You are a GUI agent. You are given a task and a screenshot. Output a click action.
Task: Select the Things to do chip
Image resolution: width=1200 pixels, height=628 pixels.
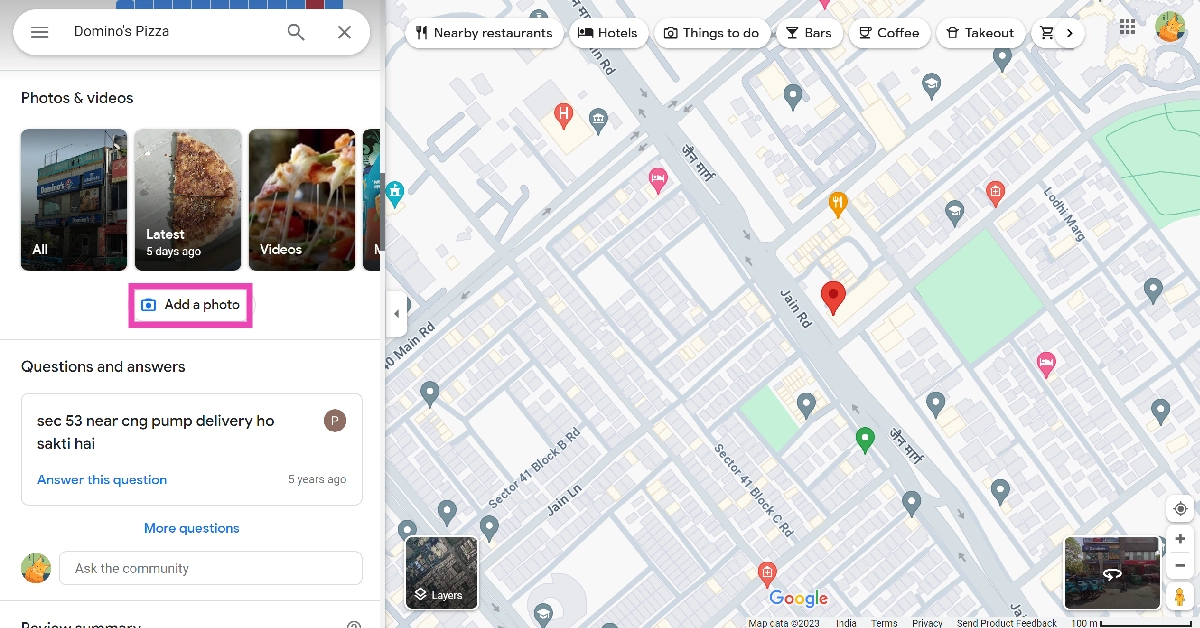712,33
